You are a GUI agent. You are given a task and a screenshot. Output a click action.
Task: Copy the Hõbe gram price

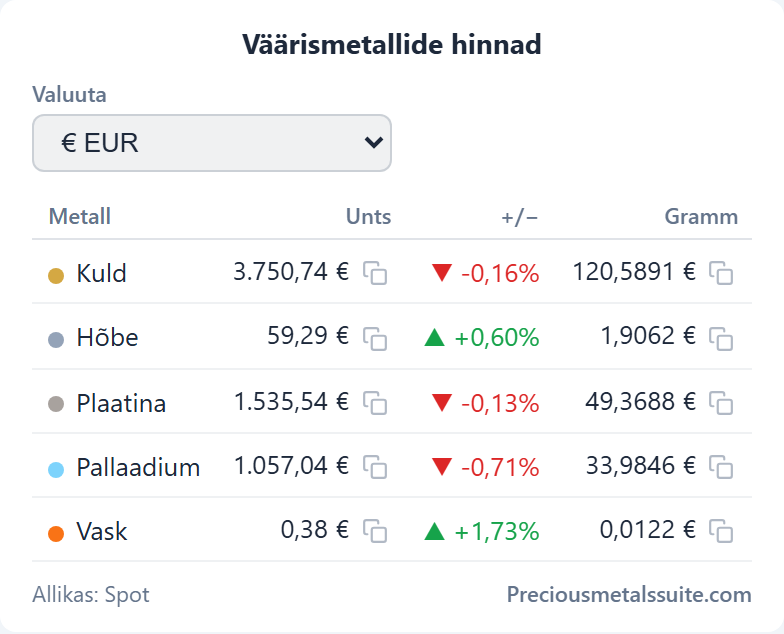[721, 338]
